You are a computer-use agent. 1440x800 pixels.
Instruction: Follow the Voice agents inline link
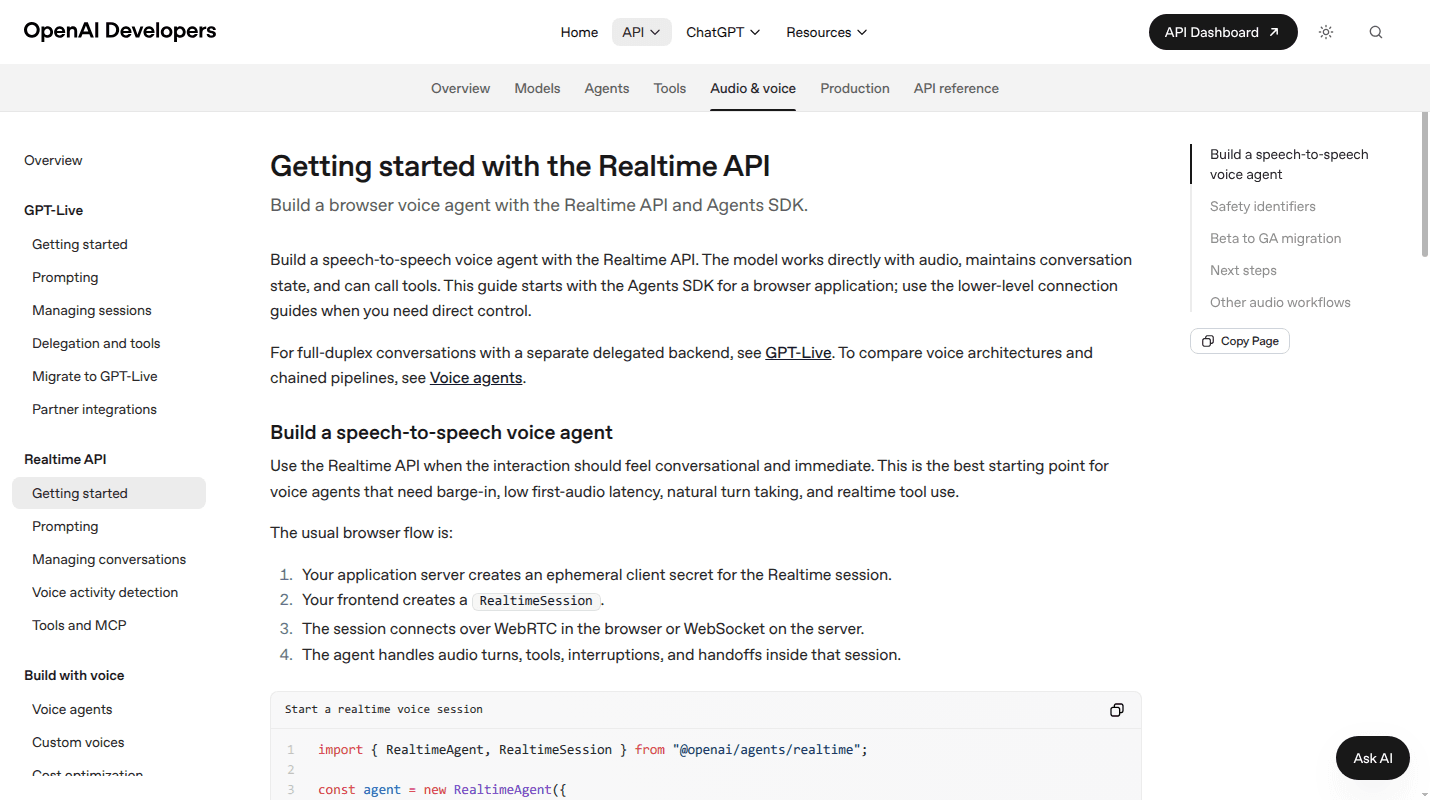point(476,378)
